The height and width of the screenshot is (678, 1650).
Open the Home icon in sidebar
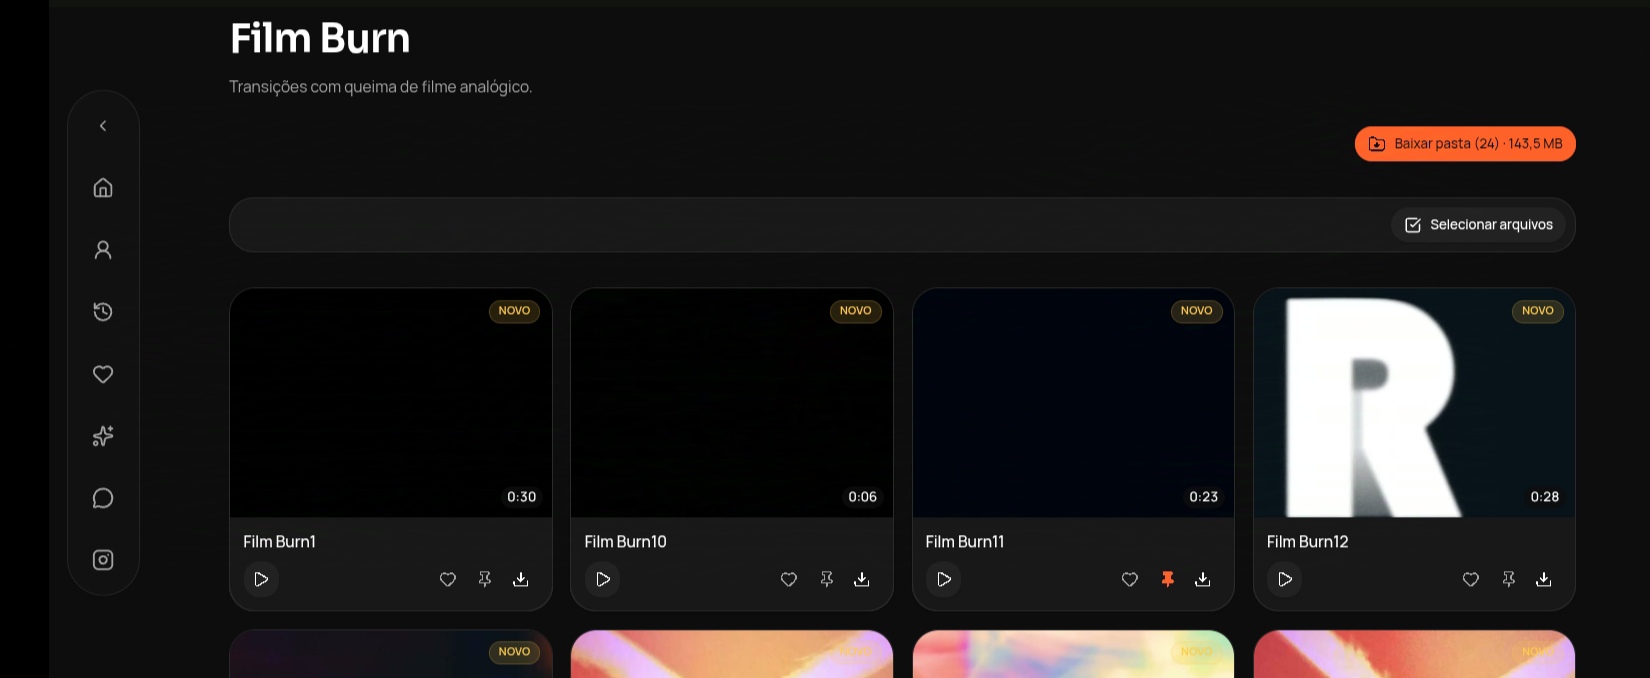pyautogui.click(x=103, y=188)
